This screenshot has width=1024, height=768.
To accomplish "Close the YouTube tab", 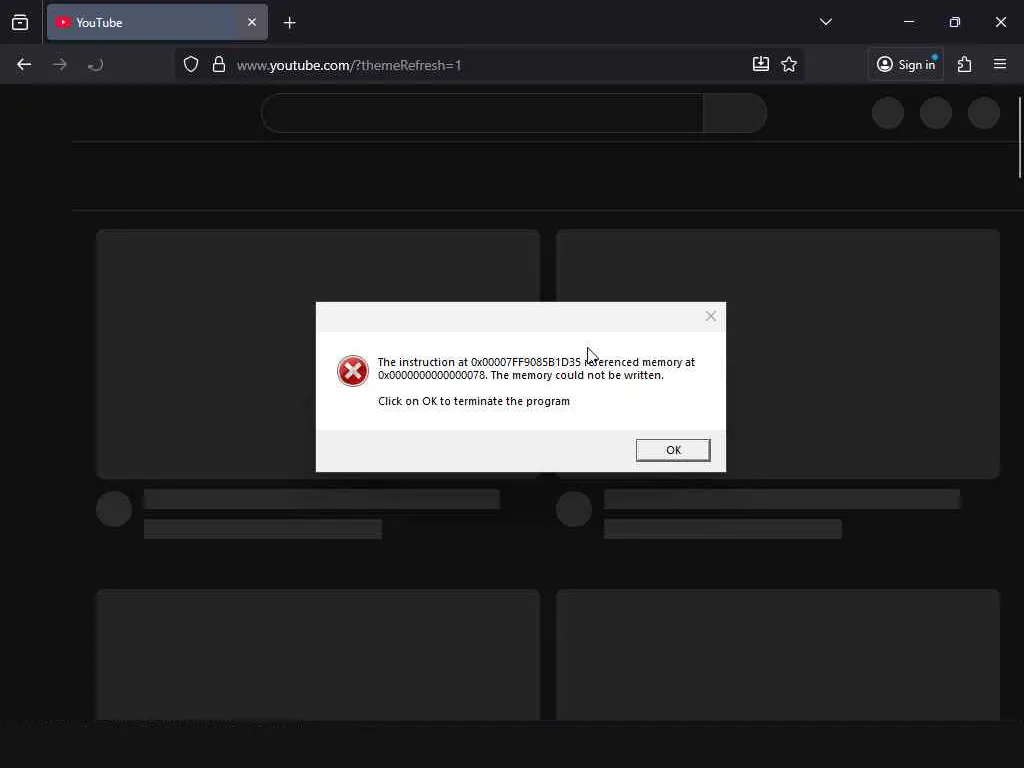I will [x=251, y=22].
